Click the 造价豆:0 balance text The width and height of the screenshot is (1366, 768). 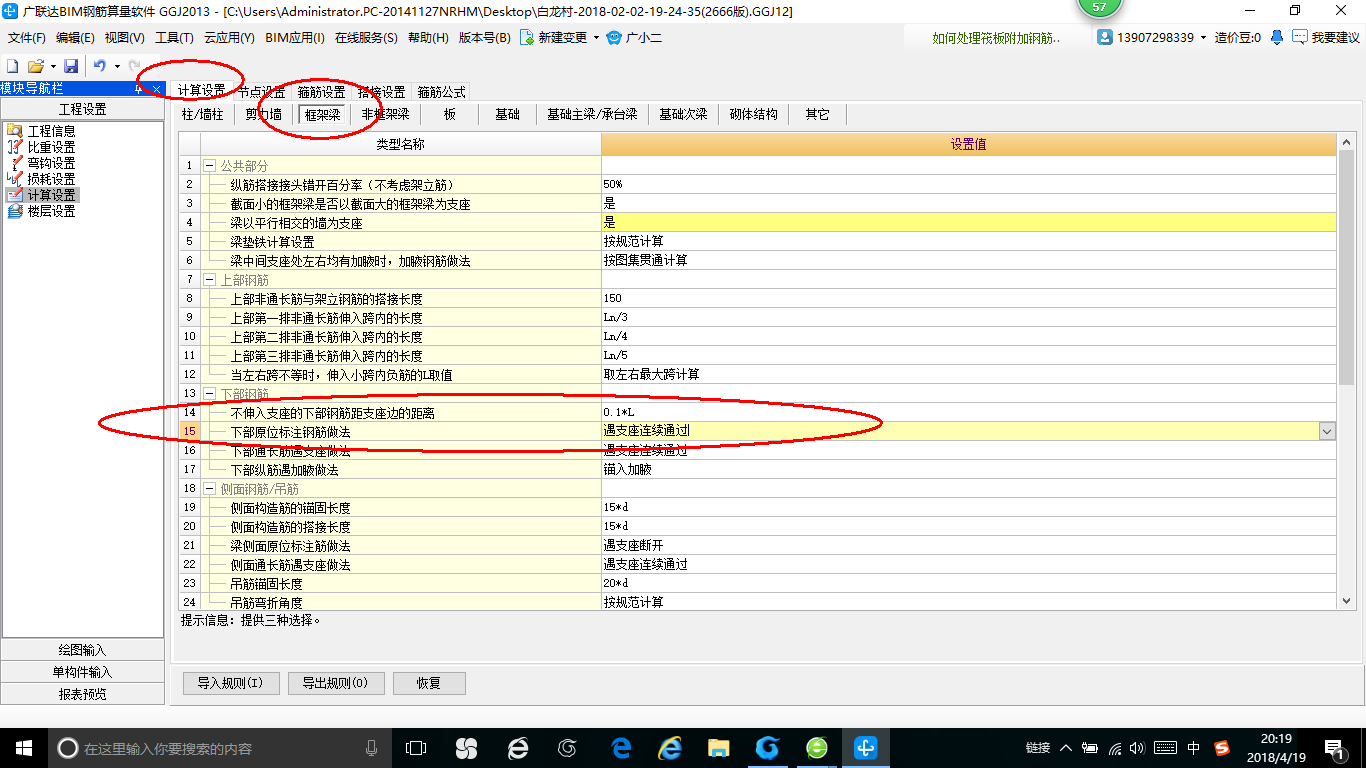point(1240,38)
